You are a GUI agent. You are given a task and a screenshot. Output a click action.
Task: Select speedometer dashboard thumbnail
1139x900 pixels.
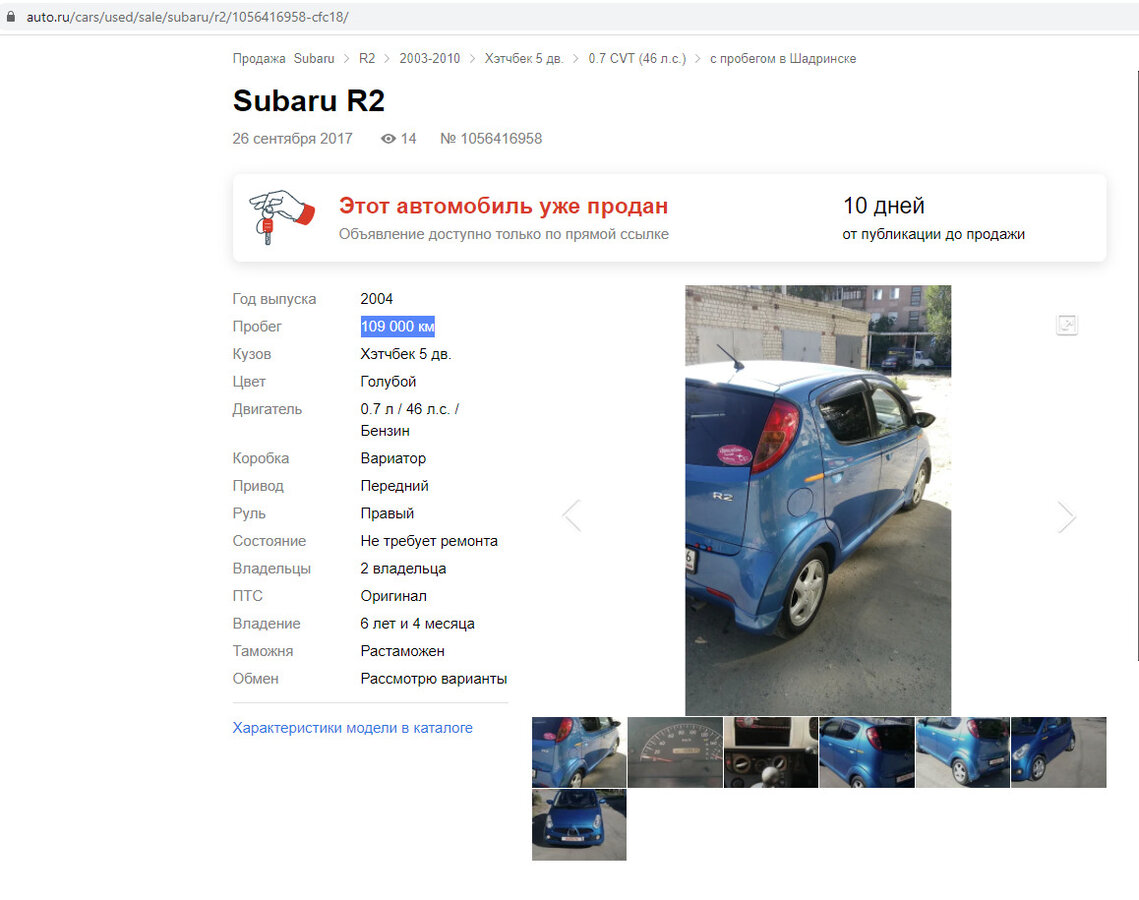tap(675, 752)
